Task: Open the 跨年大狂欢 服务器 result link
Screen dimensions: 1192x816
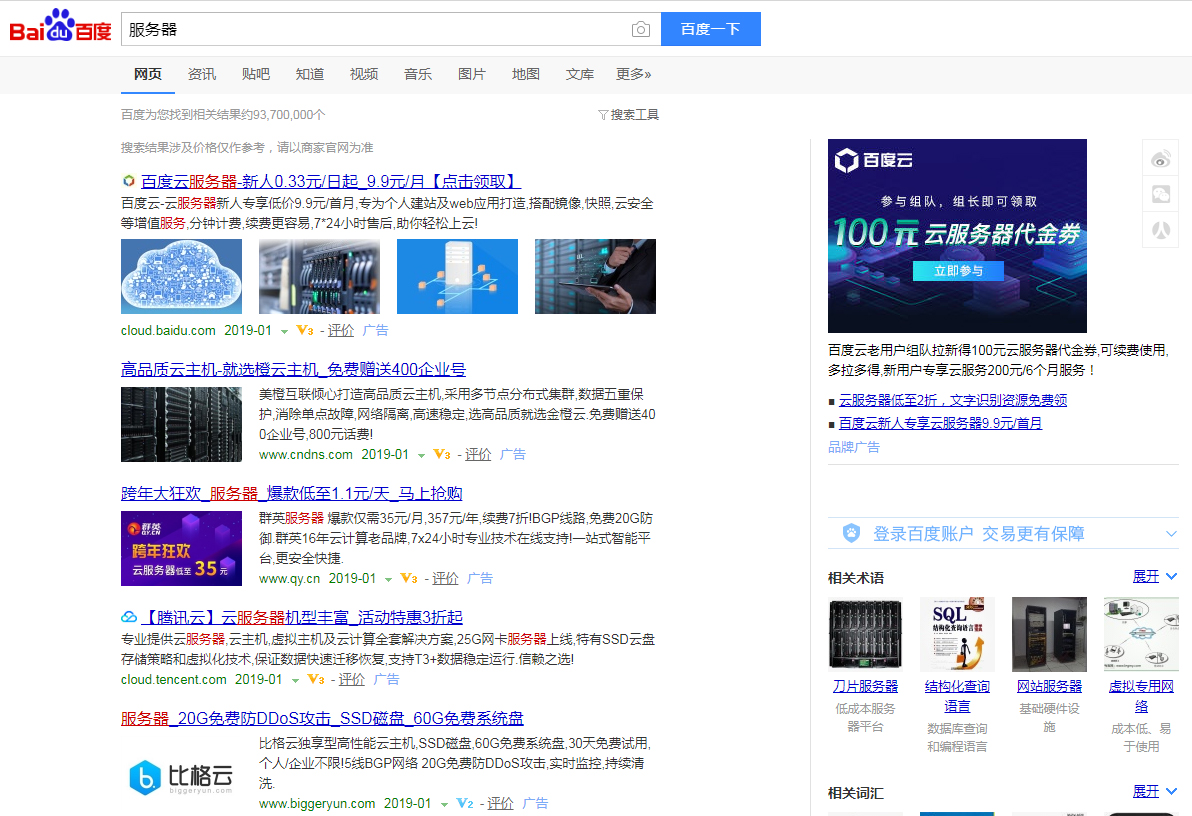Action: click(292, 494)
